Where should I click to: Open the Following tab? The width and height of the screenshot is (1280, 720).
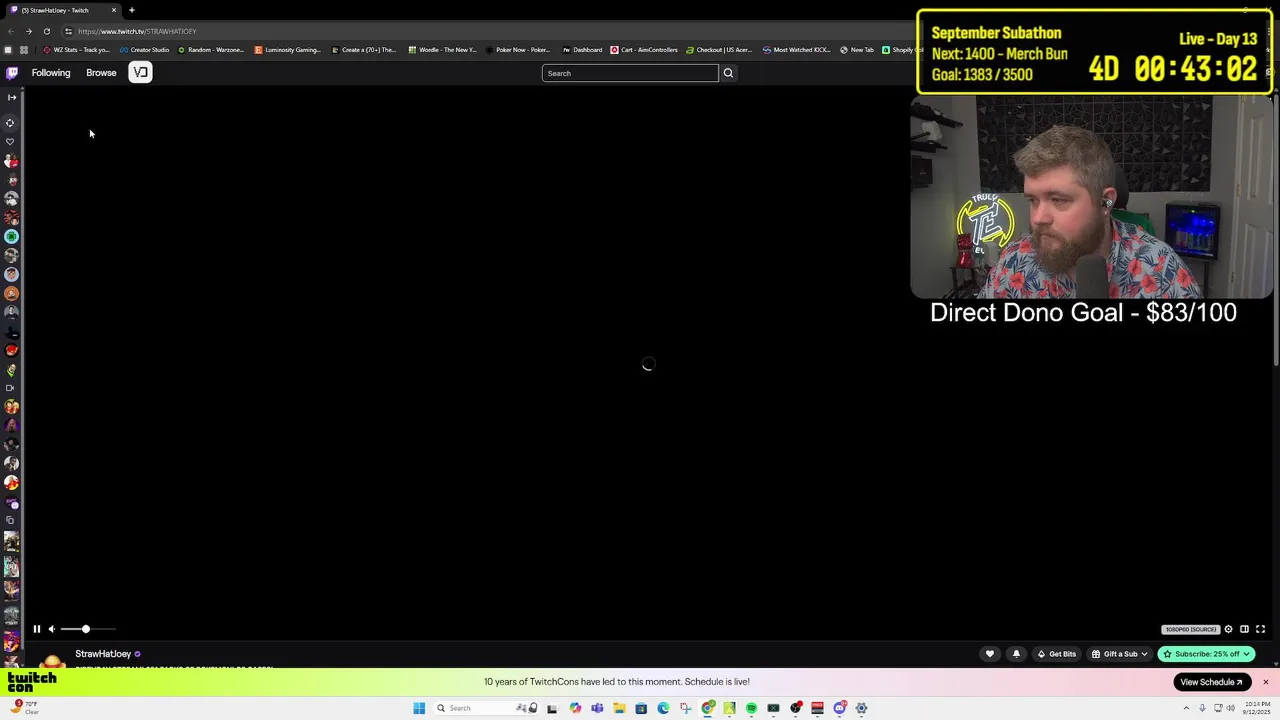51,73
